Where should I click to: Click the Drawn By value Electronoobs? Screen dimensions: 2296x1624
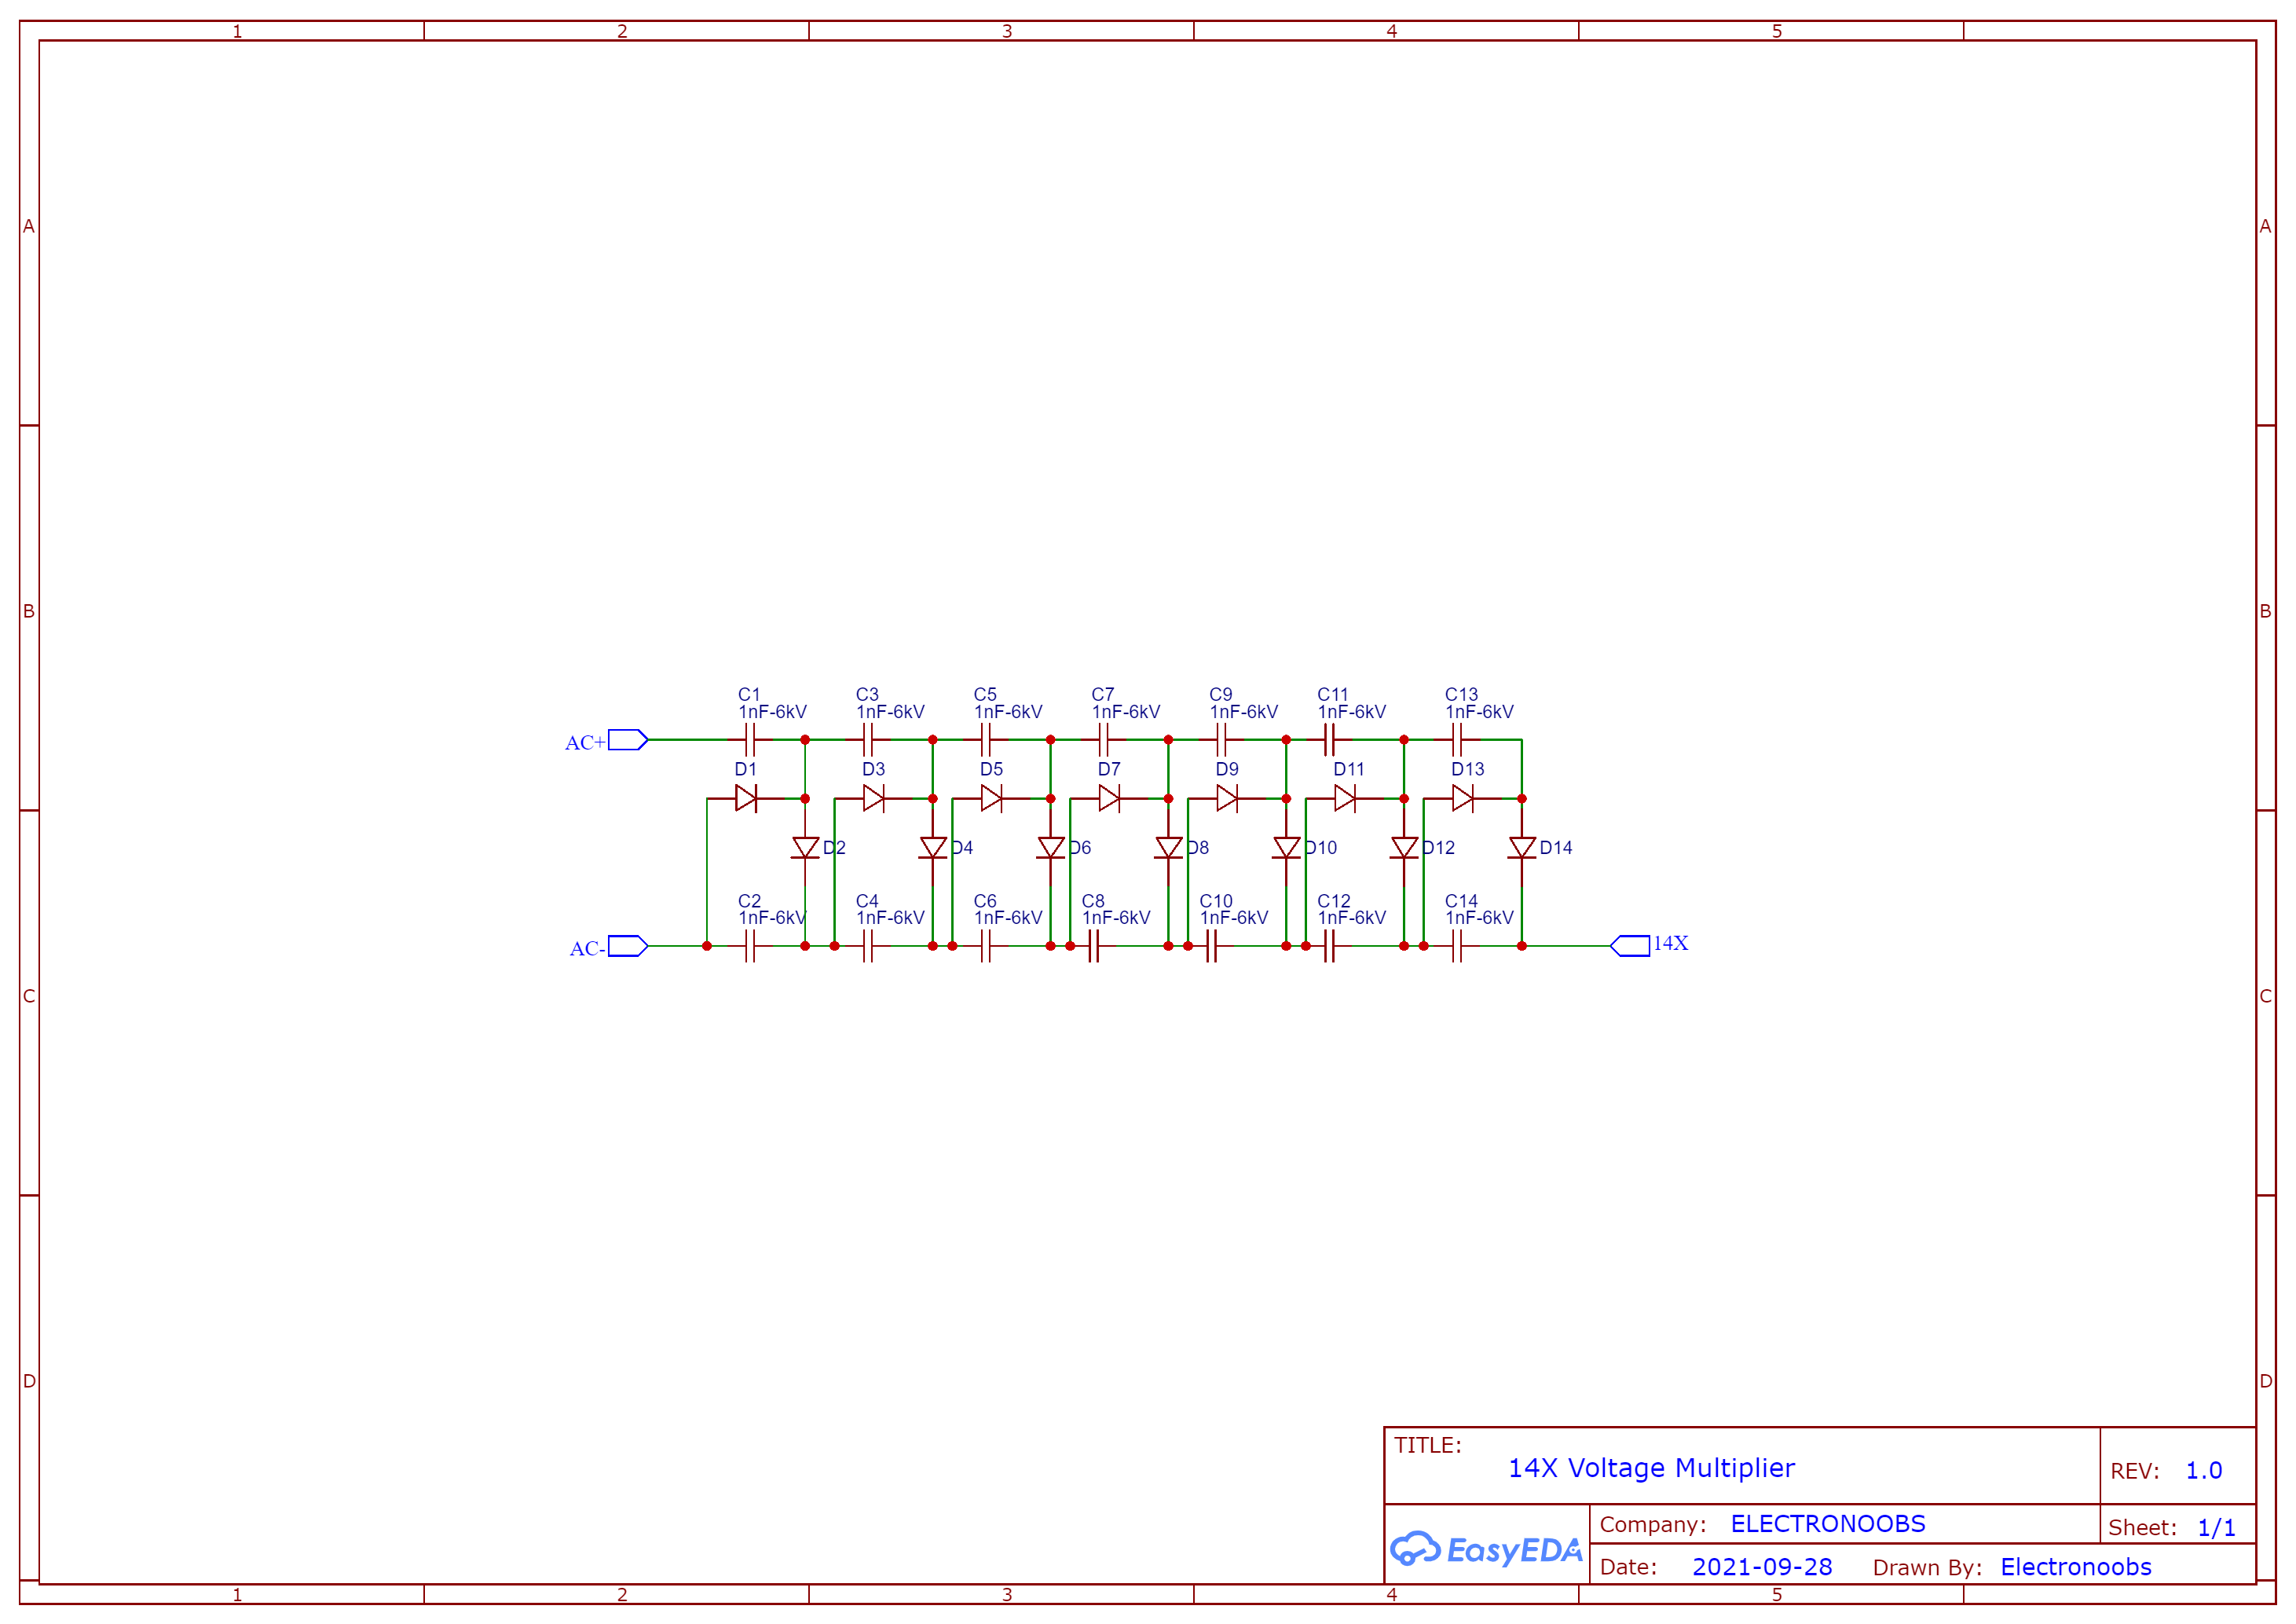tap(2076, 1567)
